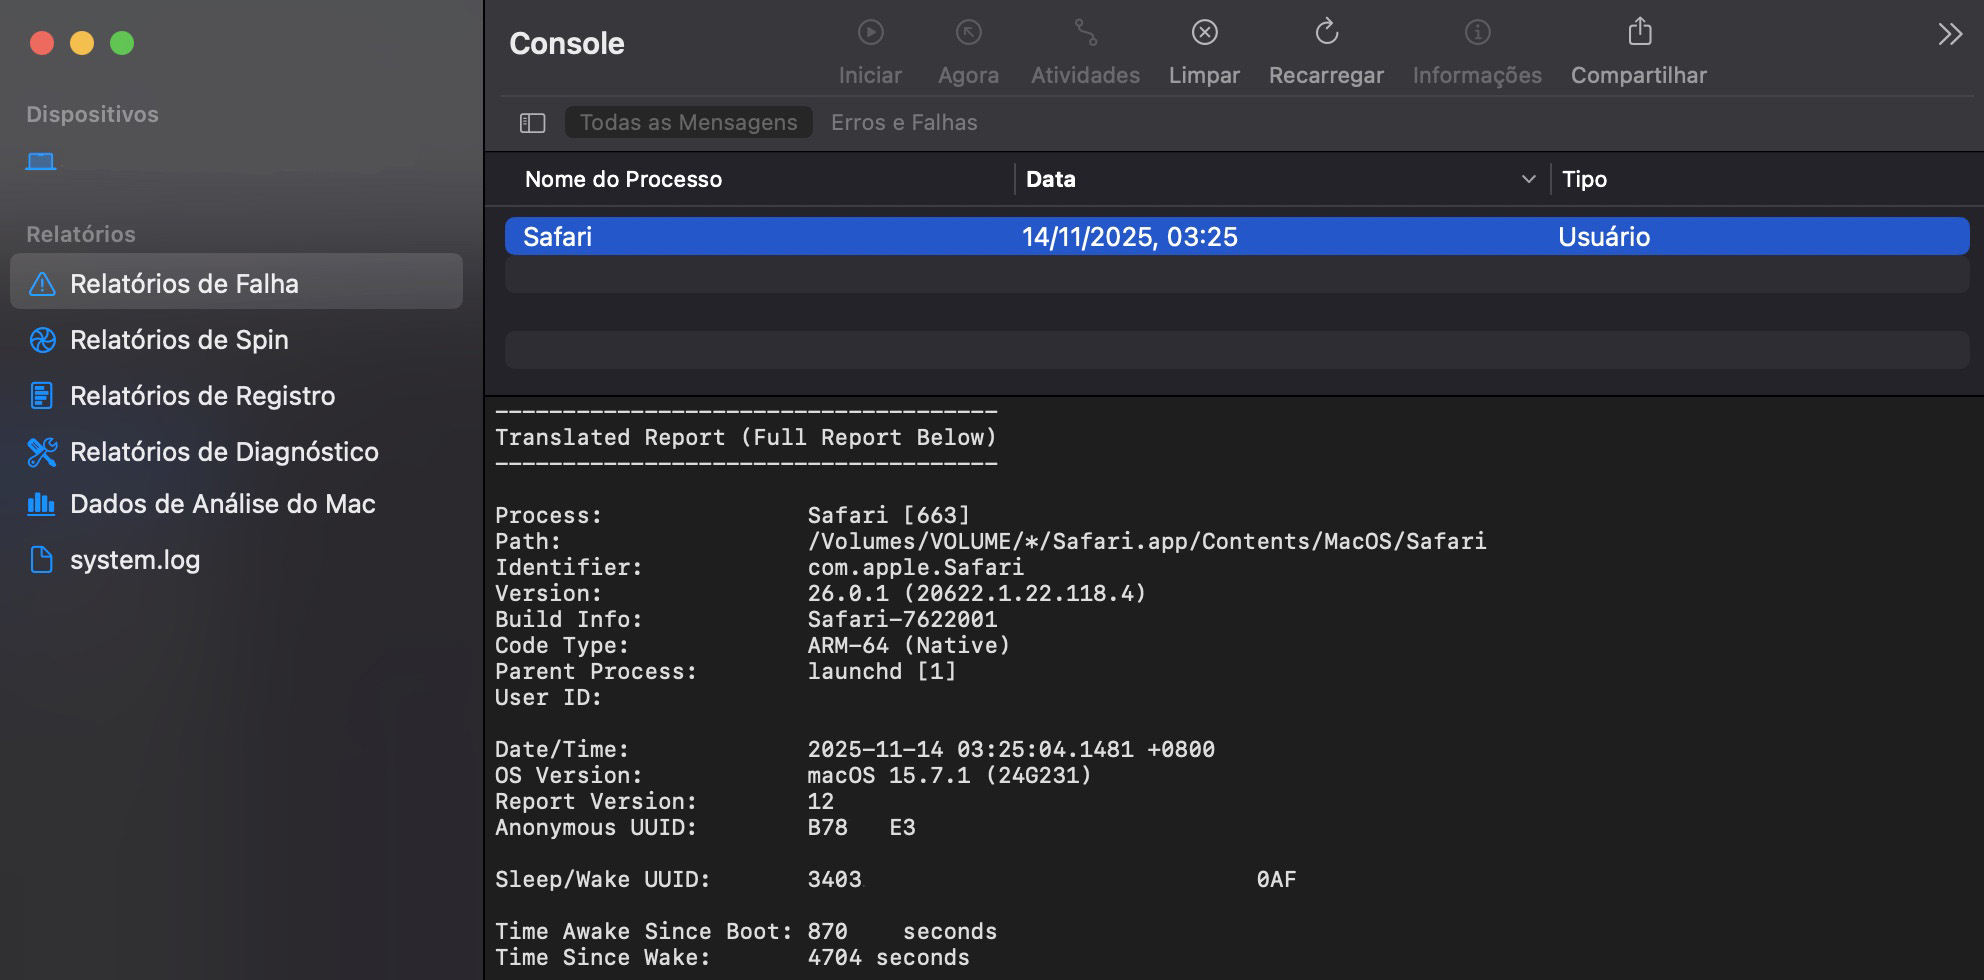This screenshot has width=1984, height=980.
Task: Click the green maximize traffic light
Action: [x=122, y=43]
